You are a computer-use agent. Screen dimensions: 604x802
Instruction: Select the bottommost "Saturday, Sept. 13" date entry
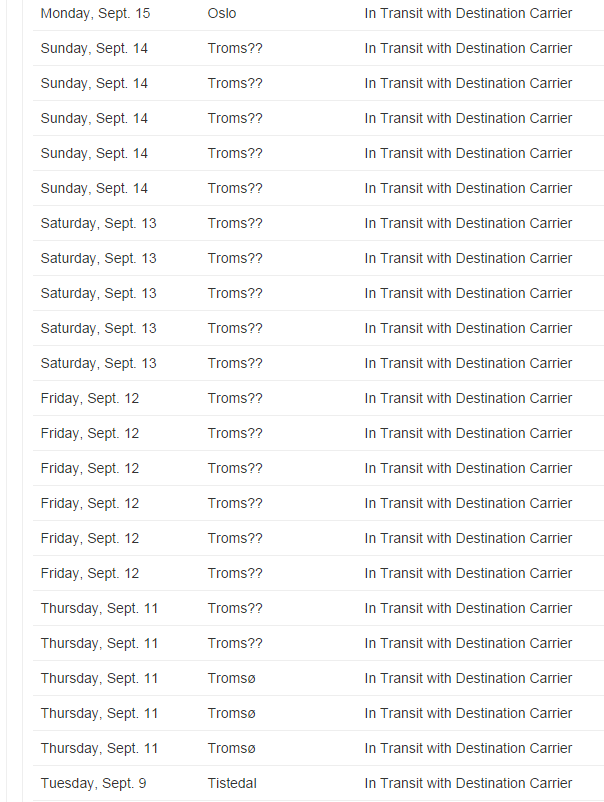[98, 363]
